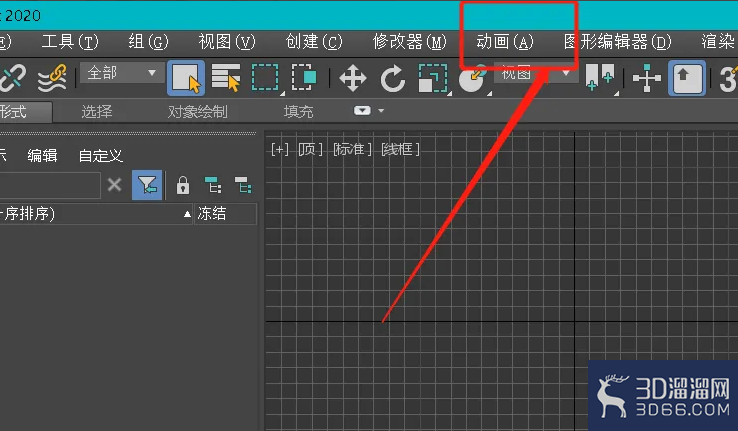Image resolution: width=738 pixels, height=431 pixels.
Task: Open the 视图(V) menu
Action: point(227,42)
